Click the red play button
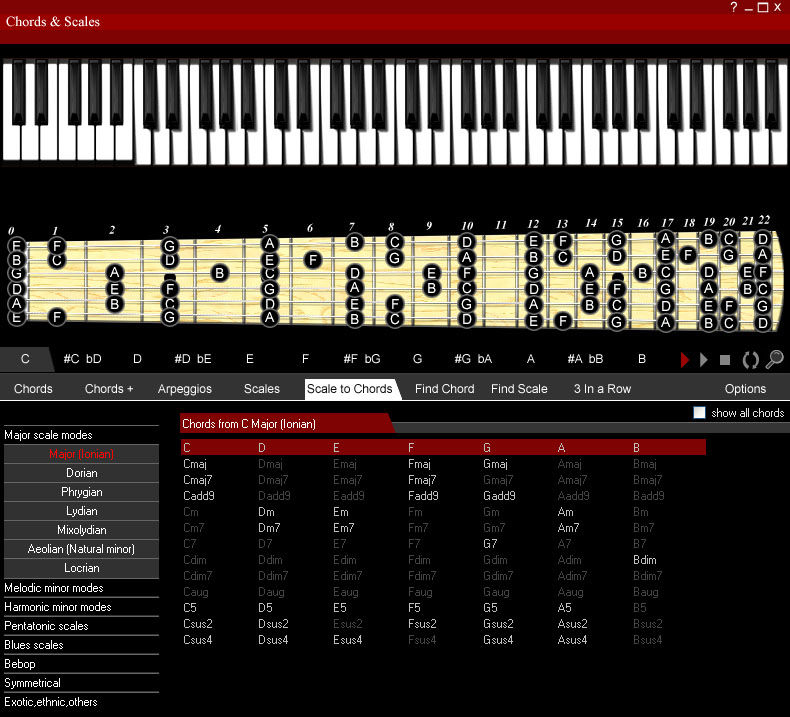Image resolution: width=790 pixels, height=717 pixels. [x=684, y=360]
